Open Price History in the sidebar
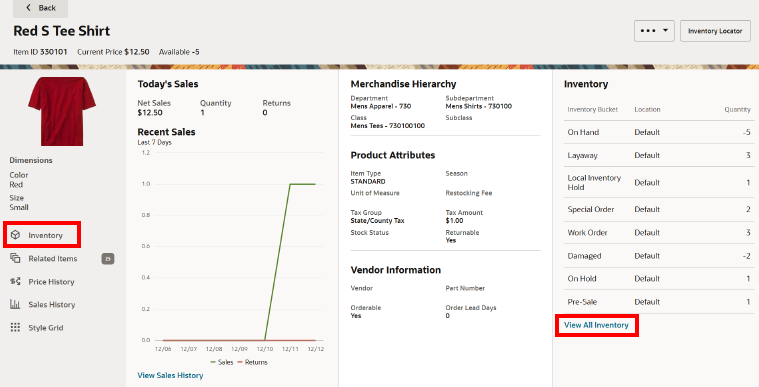This screenshot has width=759, height=387. click(x=51, y=282)
